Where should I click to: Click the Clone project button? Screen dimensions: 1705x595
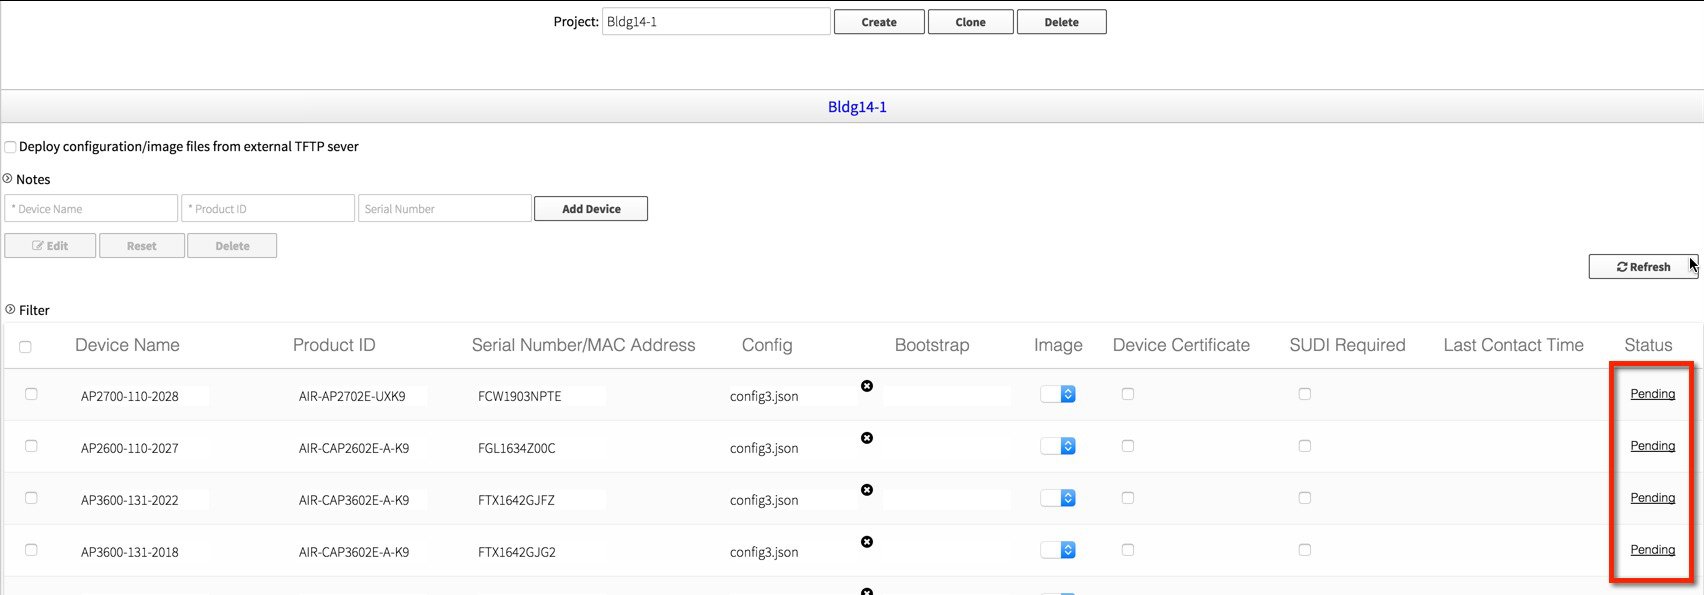[x=970, y=22]
